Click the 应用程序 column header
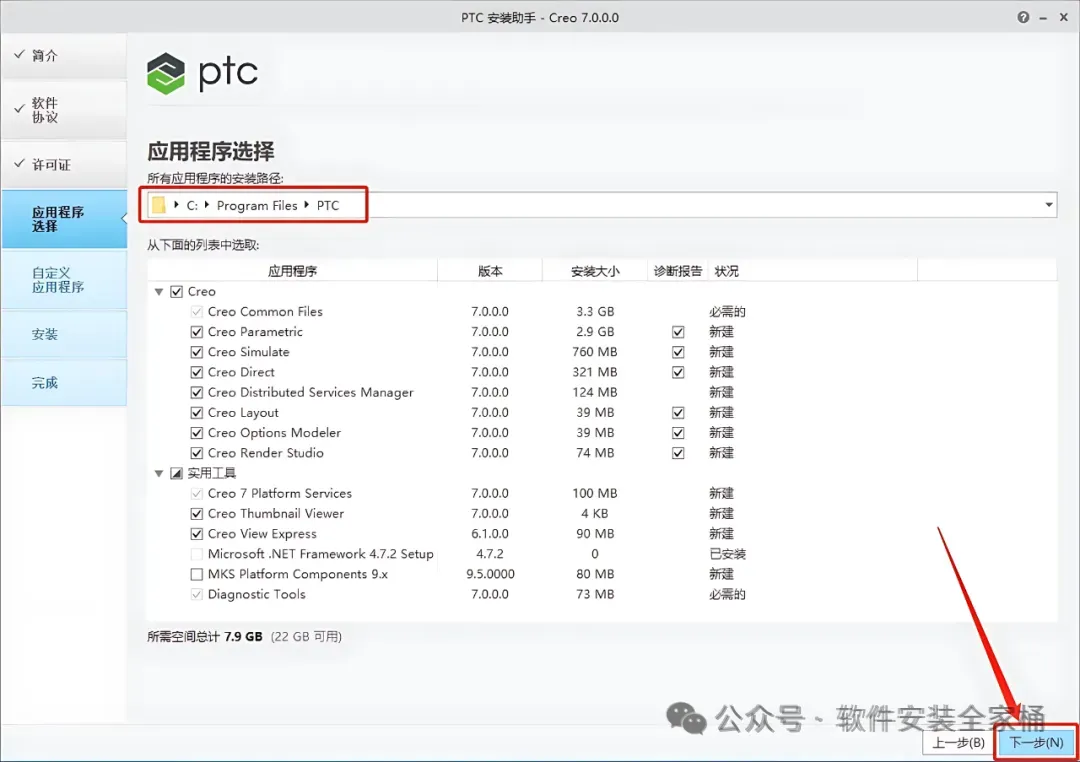The image size is (1080, 762). pyautogui.click(x=292, y=271)
